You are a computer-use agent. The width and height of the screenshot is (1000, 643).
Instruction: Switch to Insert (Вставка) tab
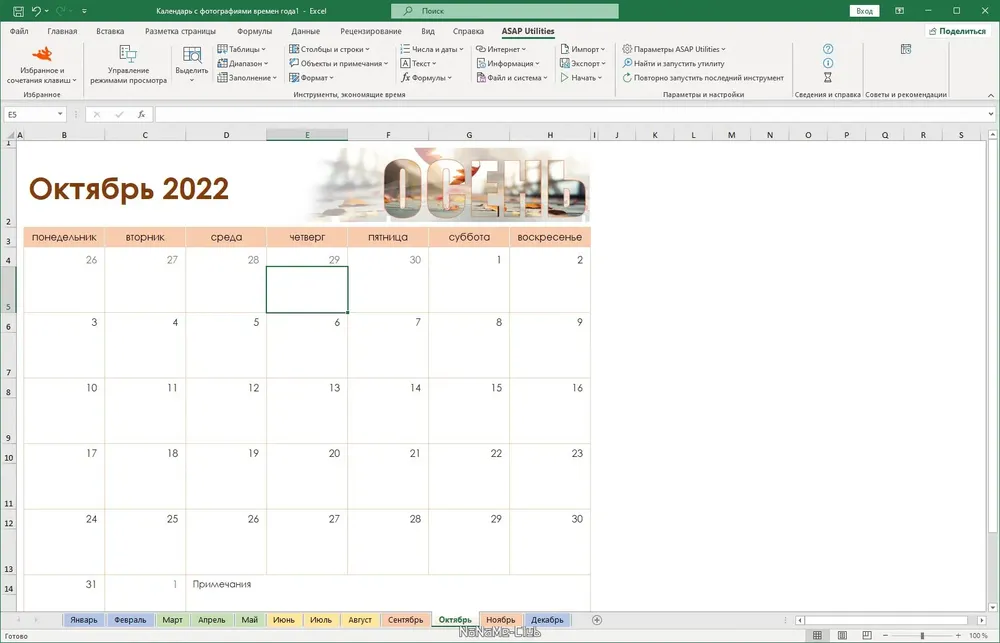pos(110,31)
